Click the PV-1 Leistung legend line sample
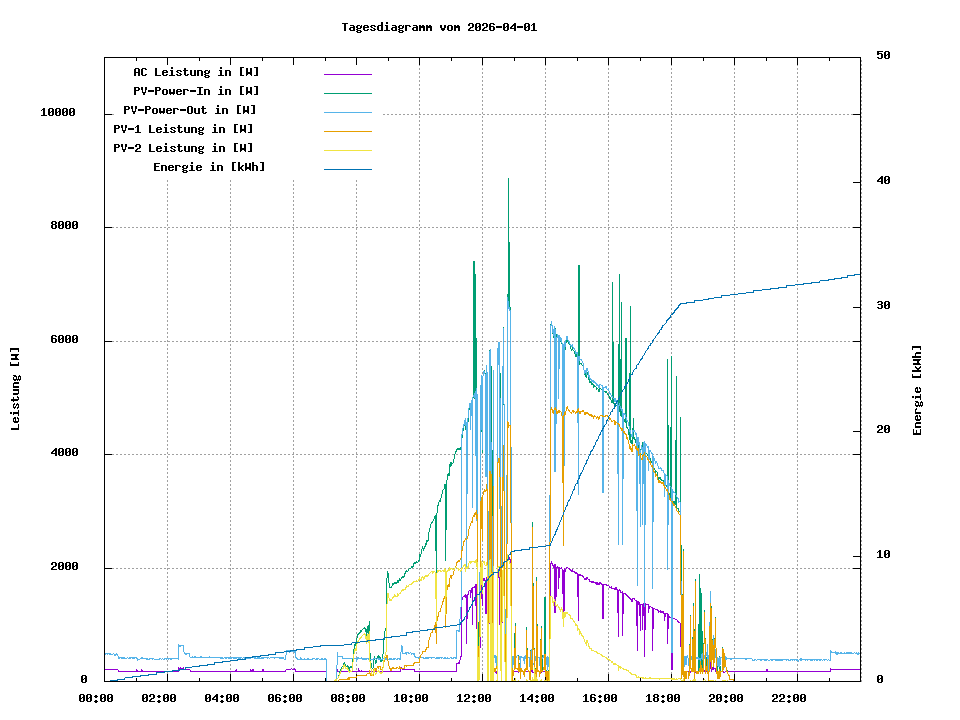 pyautogui.click(x=347, y=131)
